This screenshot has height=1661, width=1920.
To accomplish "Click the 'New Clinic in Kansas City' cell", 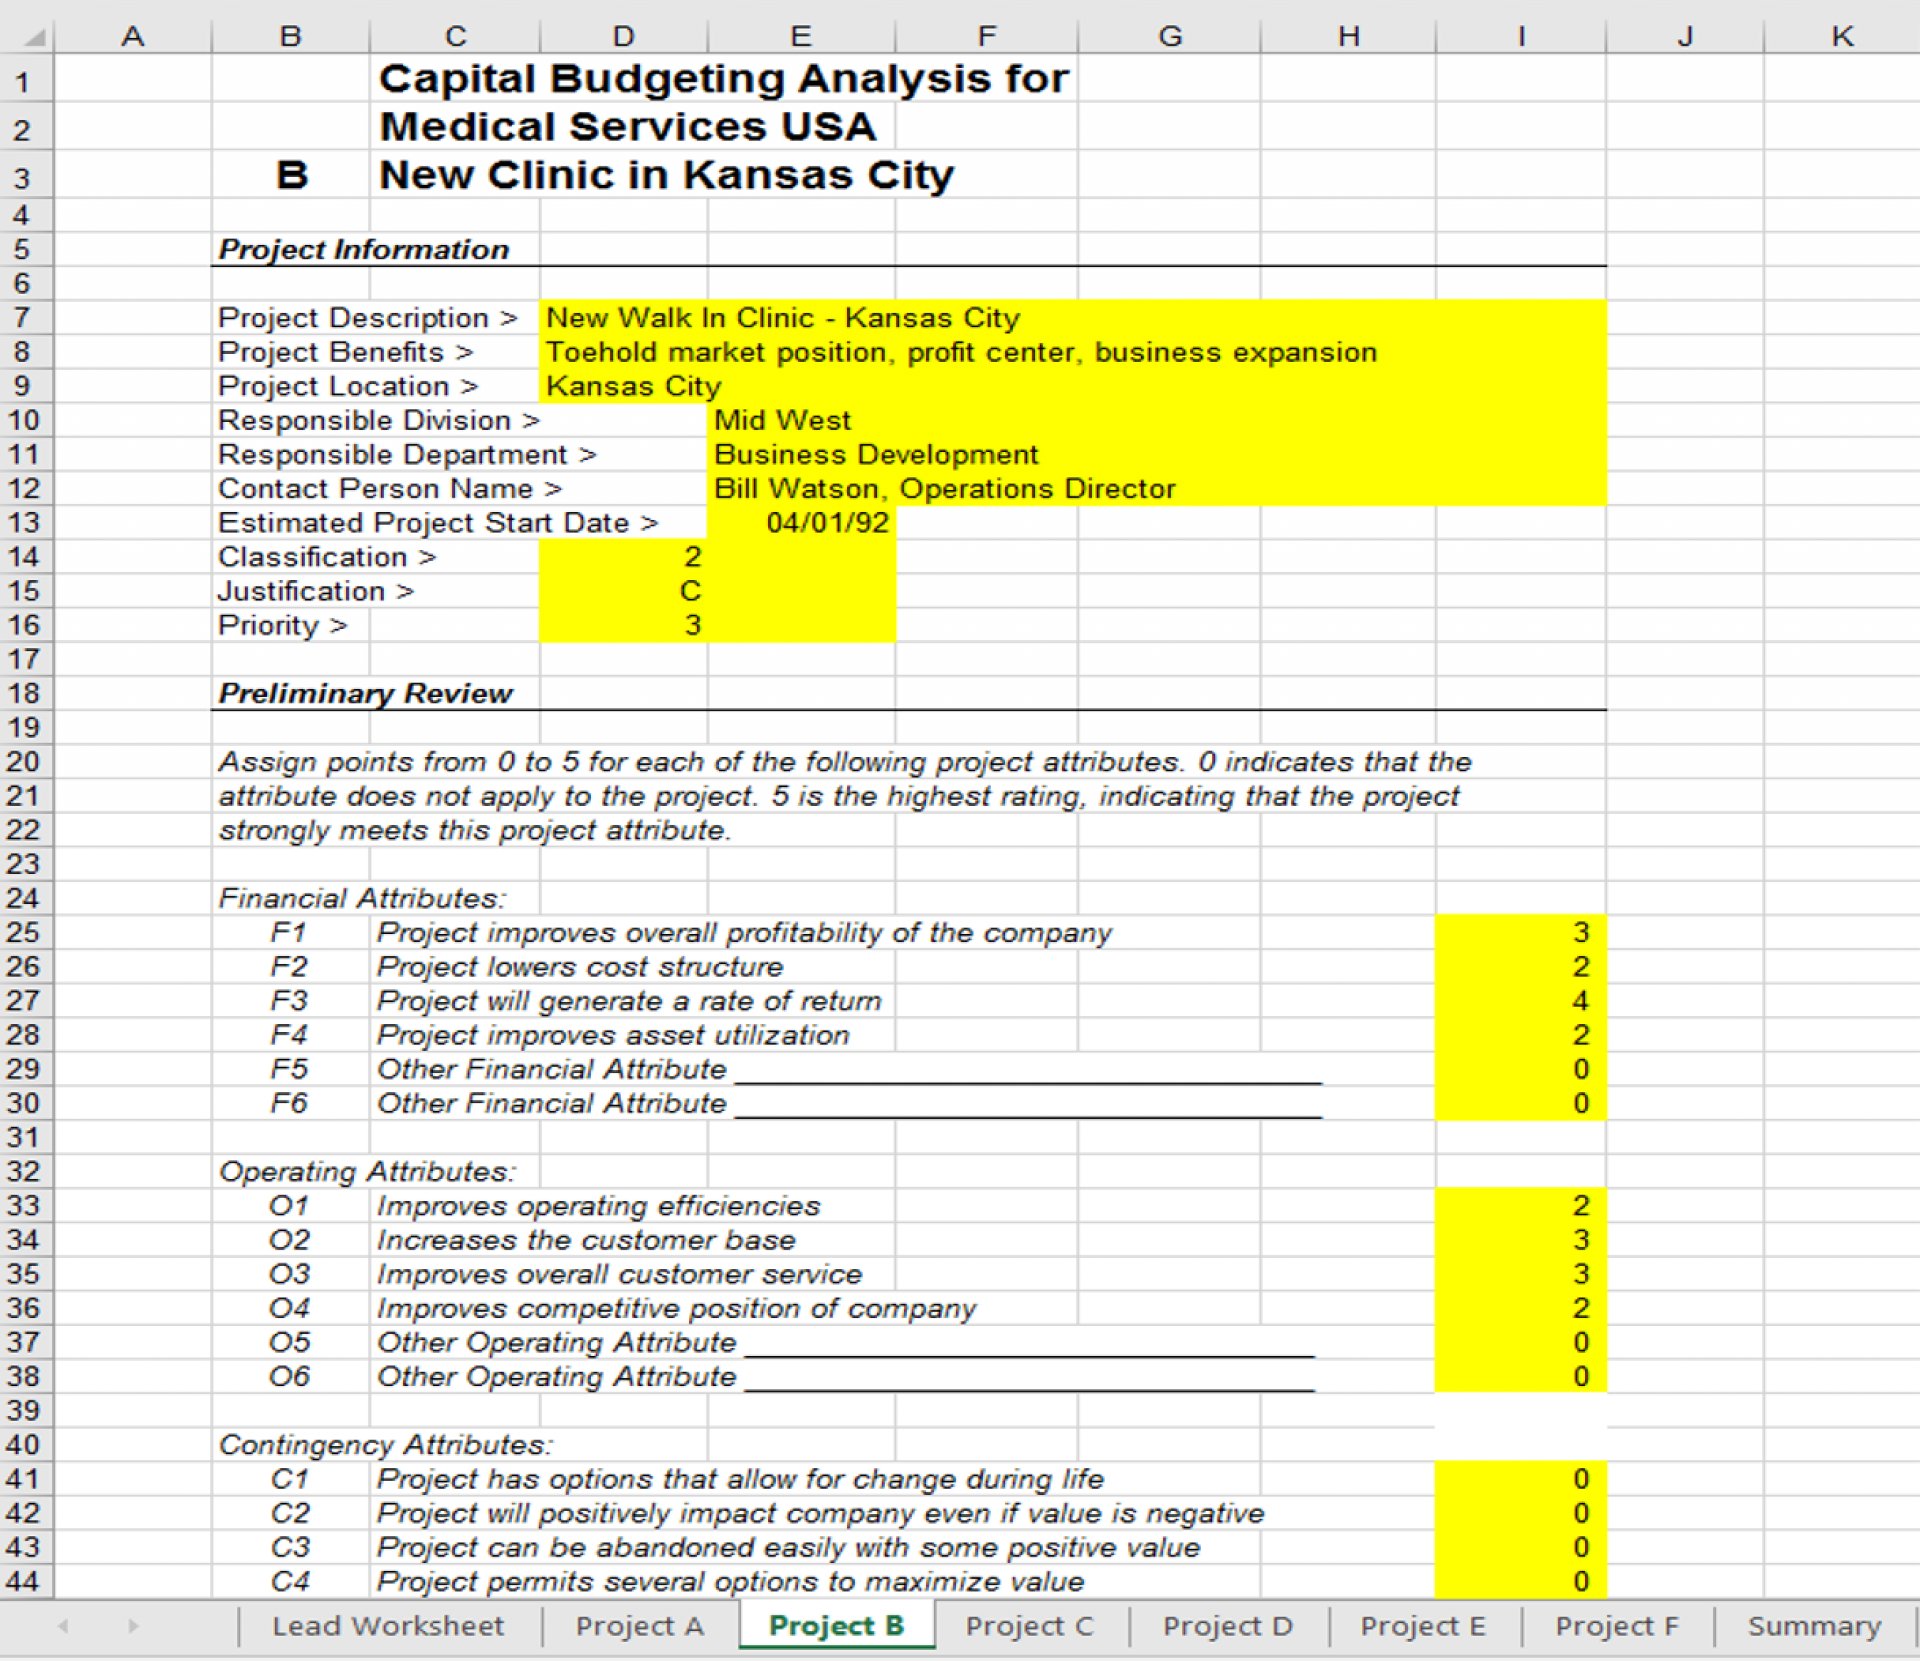I will 666,174.
